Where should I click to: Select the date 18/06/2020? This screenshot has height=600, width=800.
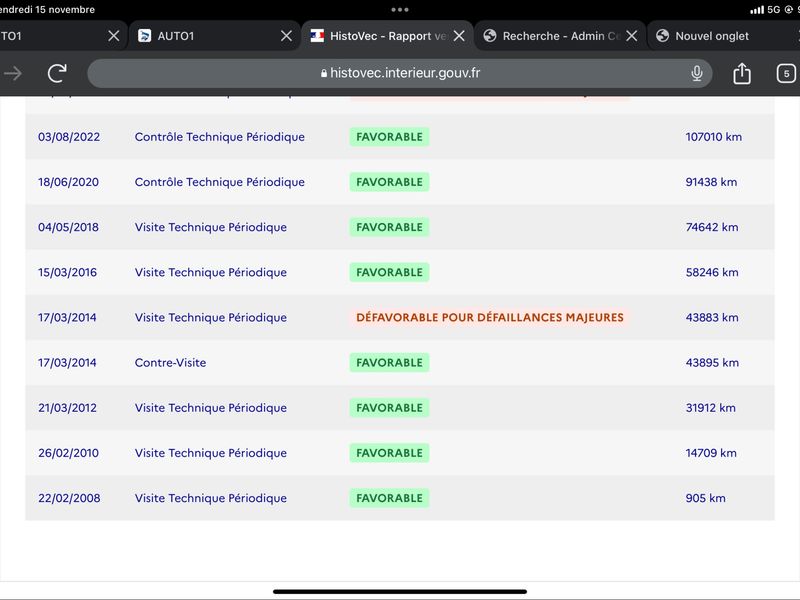click(x=68, y=182)
